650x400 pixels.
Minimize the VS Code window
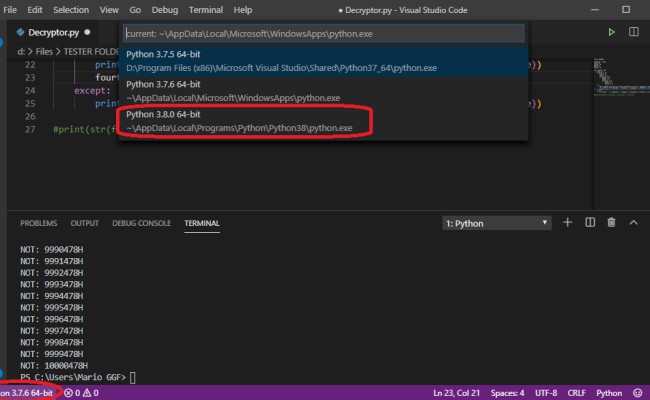click(x=595, y=10)
